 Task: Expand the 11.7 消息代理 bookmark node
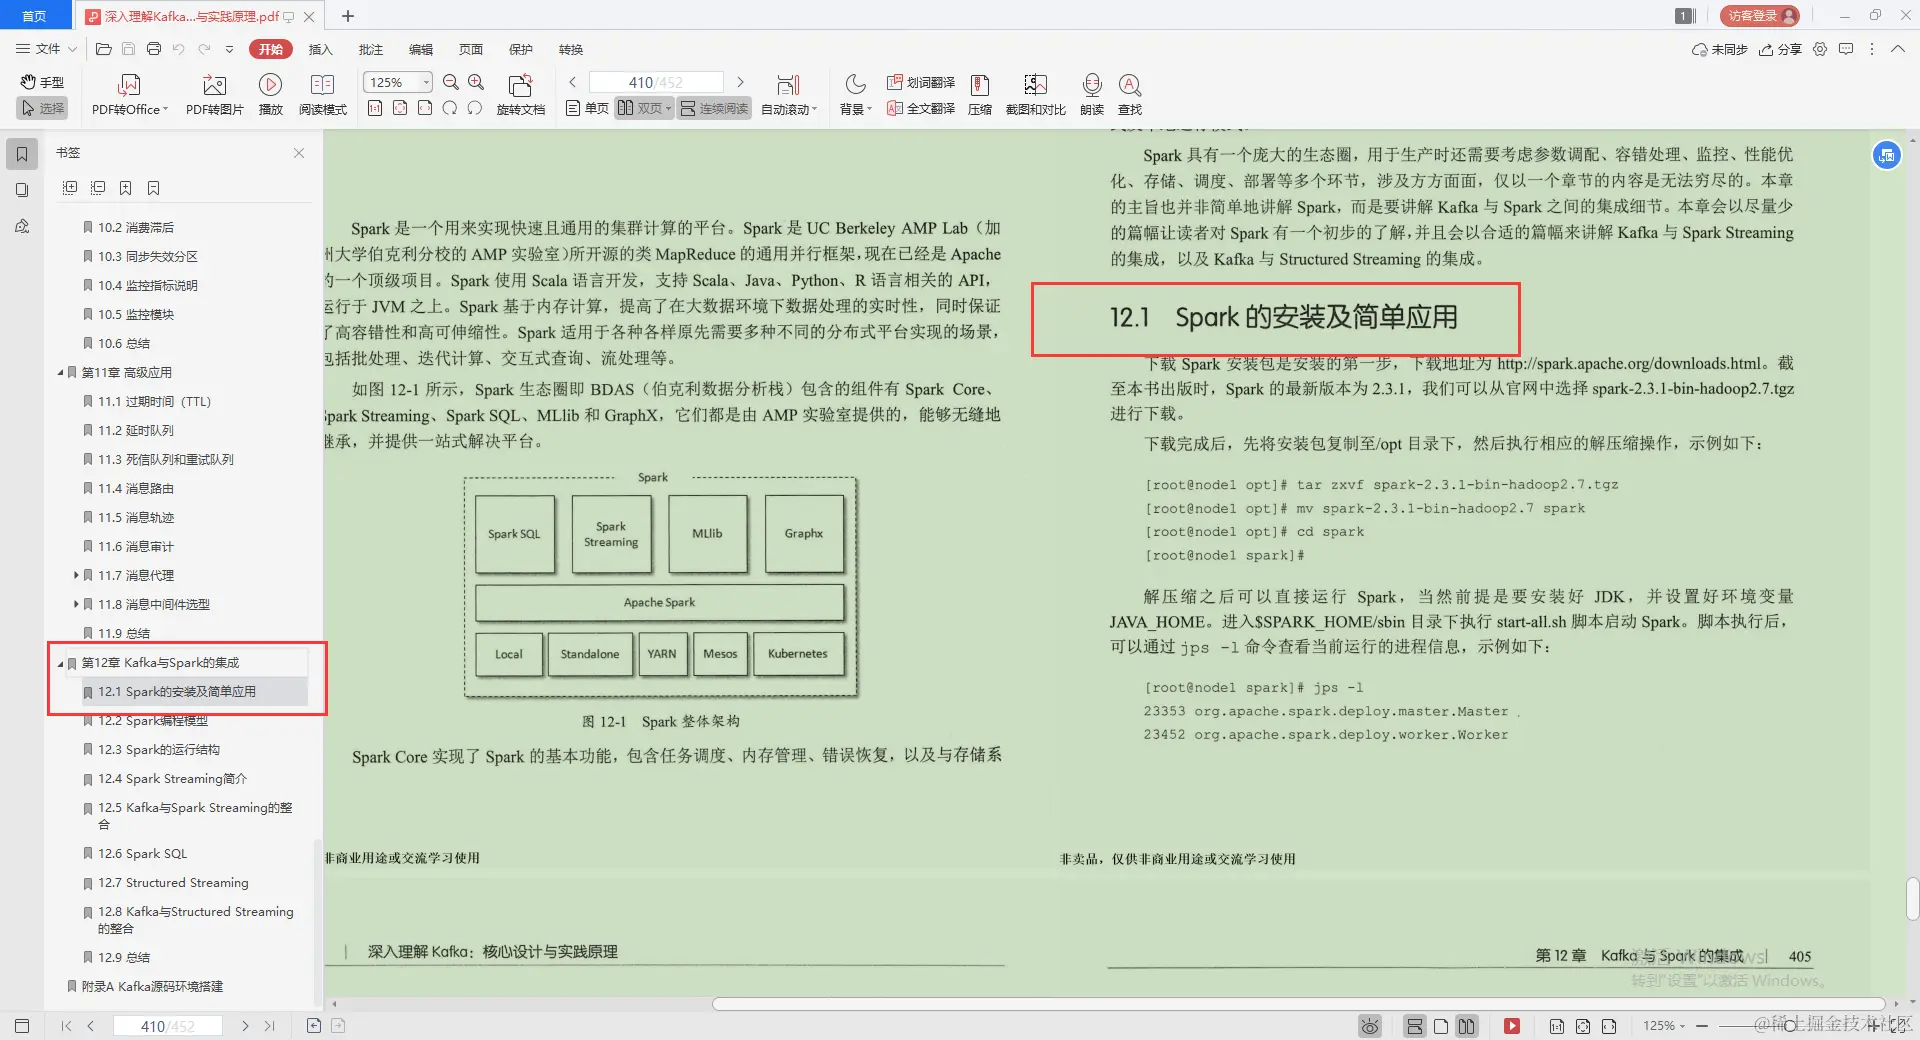76,575
